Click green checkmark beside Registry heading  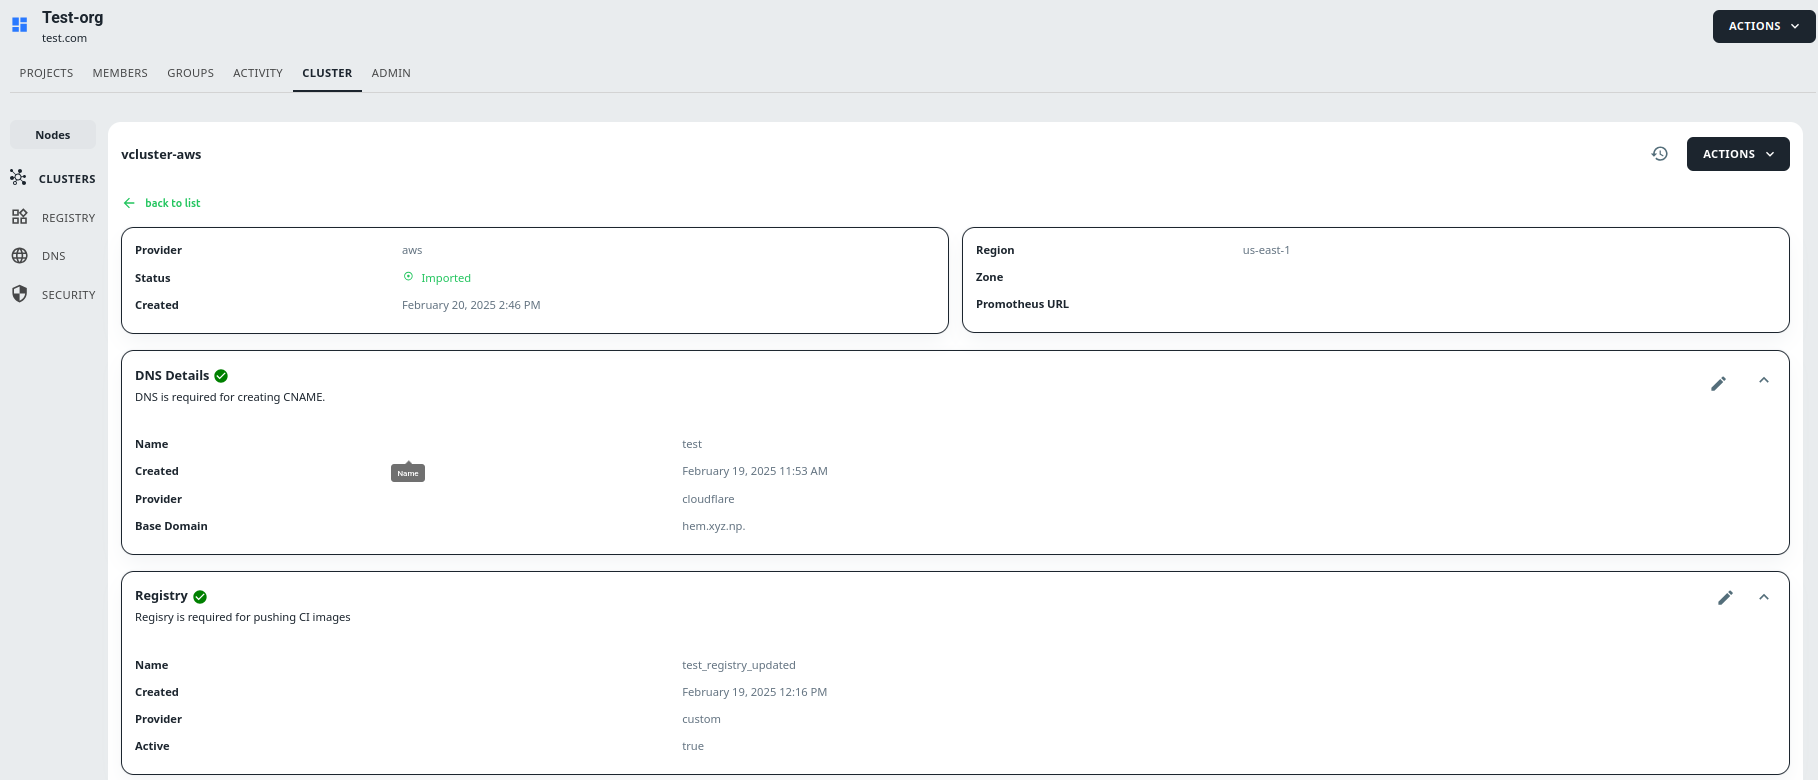click(x=200, y=597)
